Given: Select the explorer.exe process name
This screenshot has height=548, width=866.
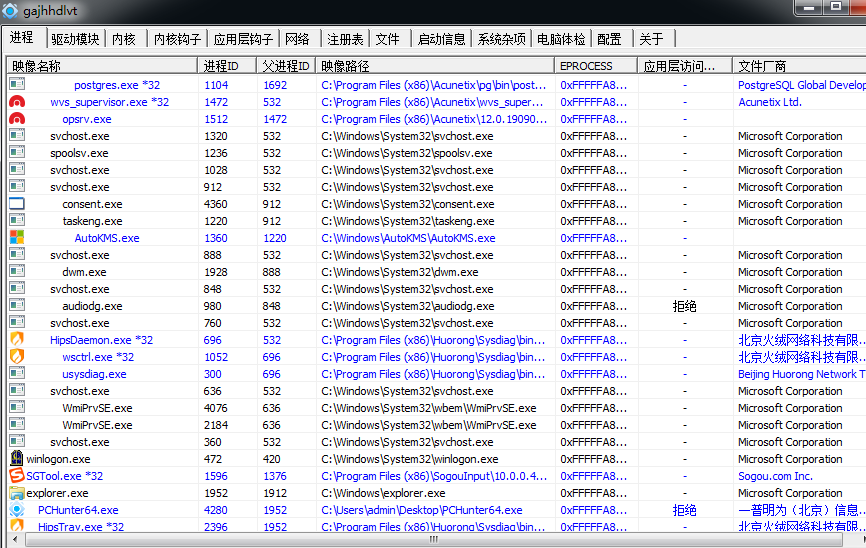Looking at the screenshot, I should click(x=57, y=493).
